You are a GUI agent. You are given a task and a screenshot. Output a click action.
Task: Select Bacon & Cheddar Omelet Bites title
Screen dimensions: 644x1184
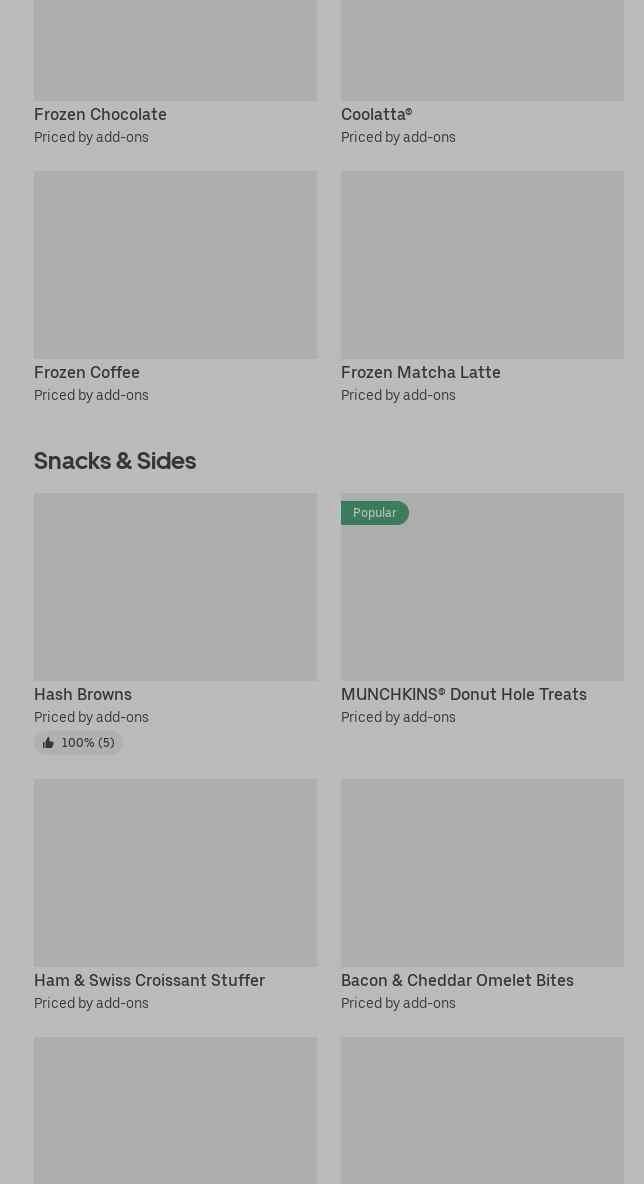pos(457,981)
